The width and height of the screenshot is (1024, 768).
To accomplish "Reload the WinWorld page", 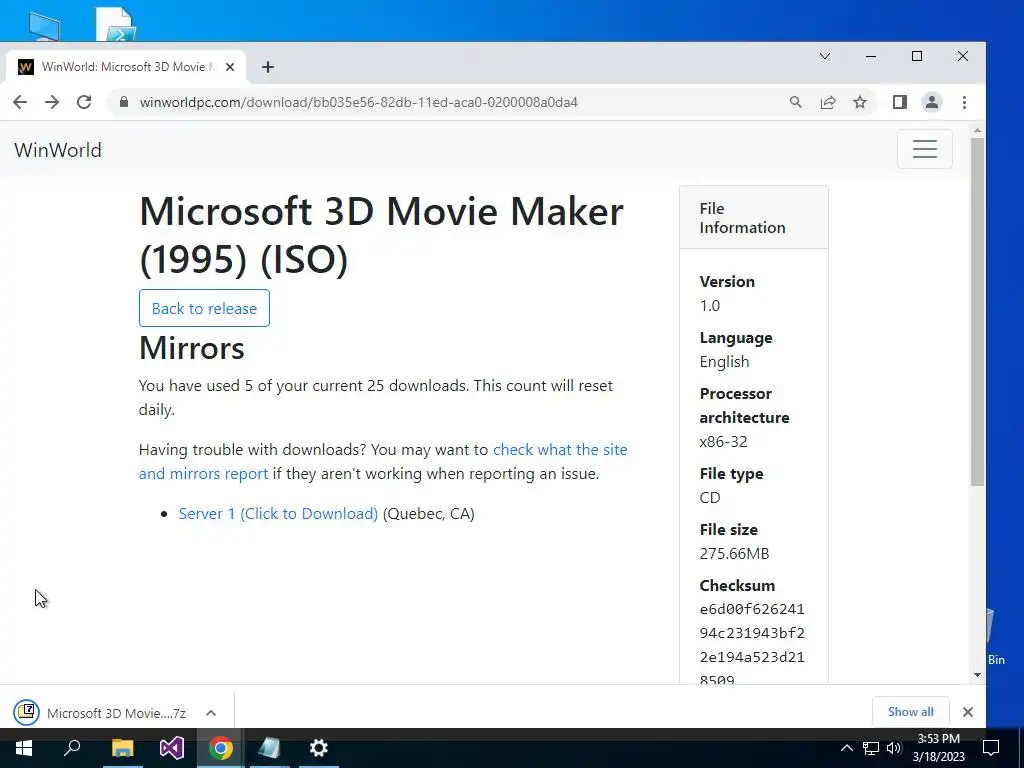I will [x=84, y=102].
